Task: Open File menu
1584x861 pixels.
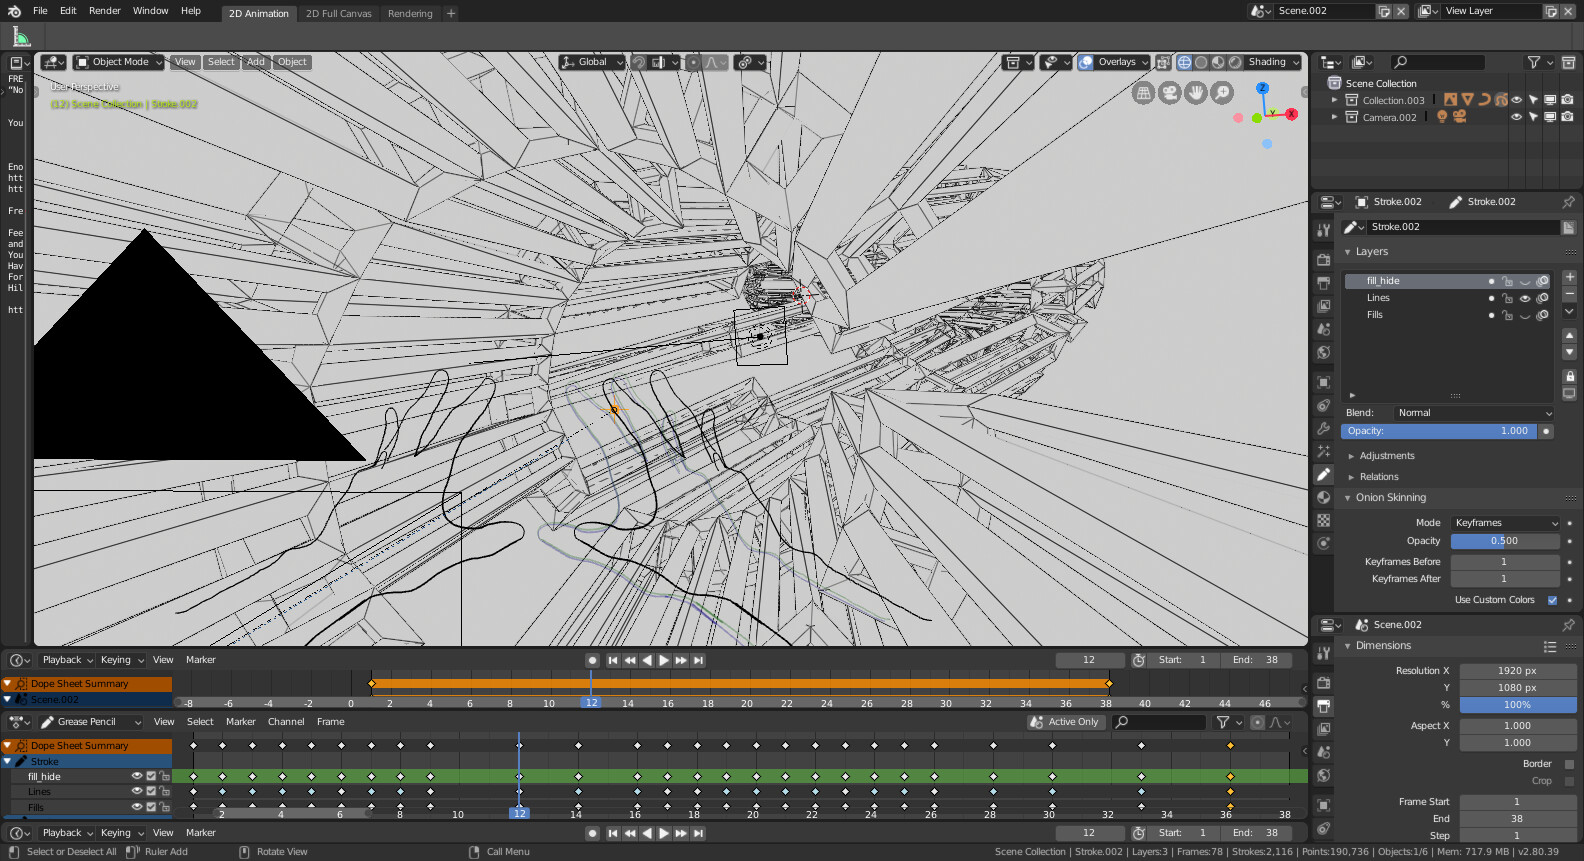Action: click(40, 11)
